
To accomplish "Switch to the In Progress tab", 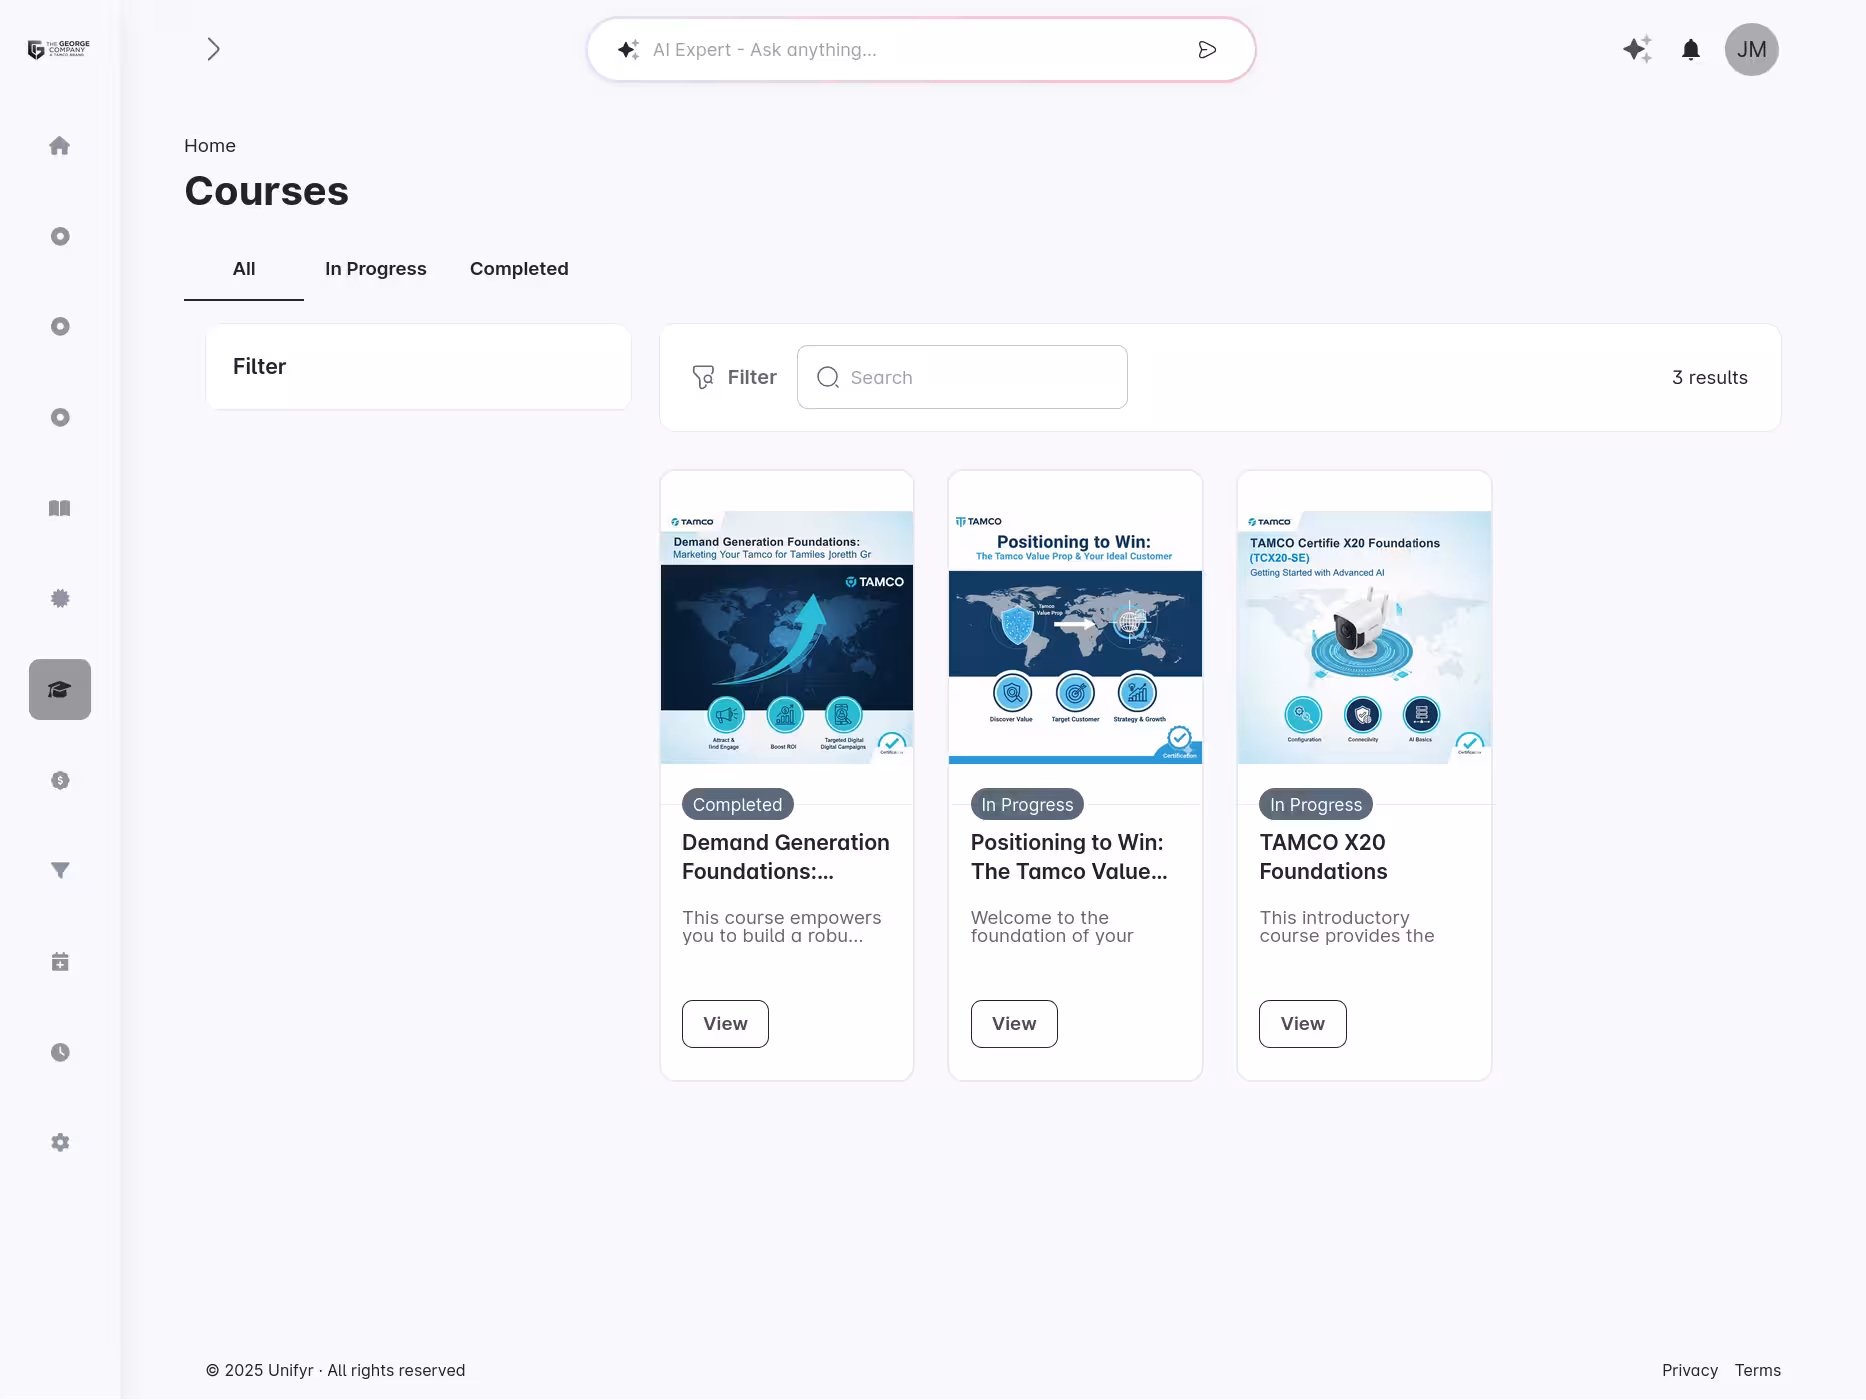I will coord(375,268).
